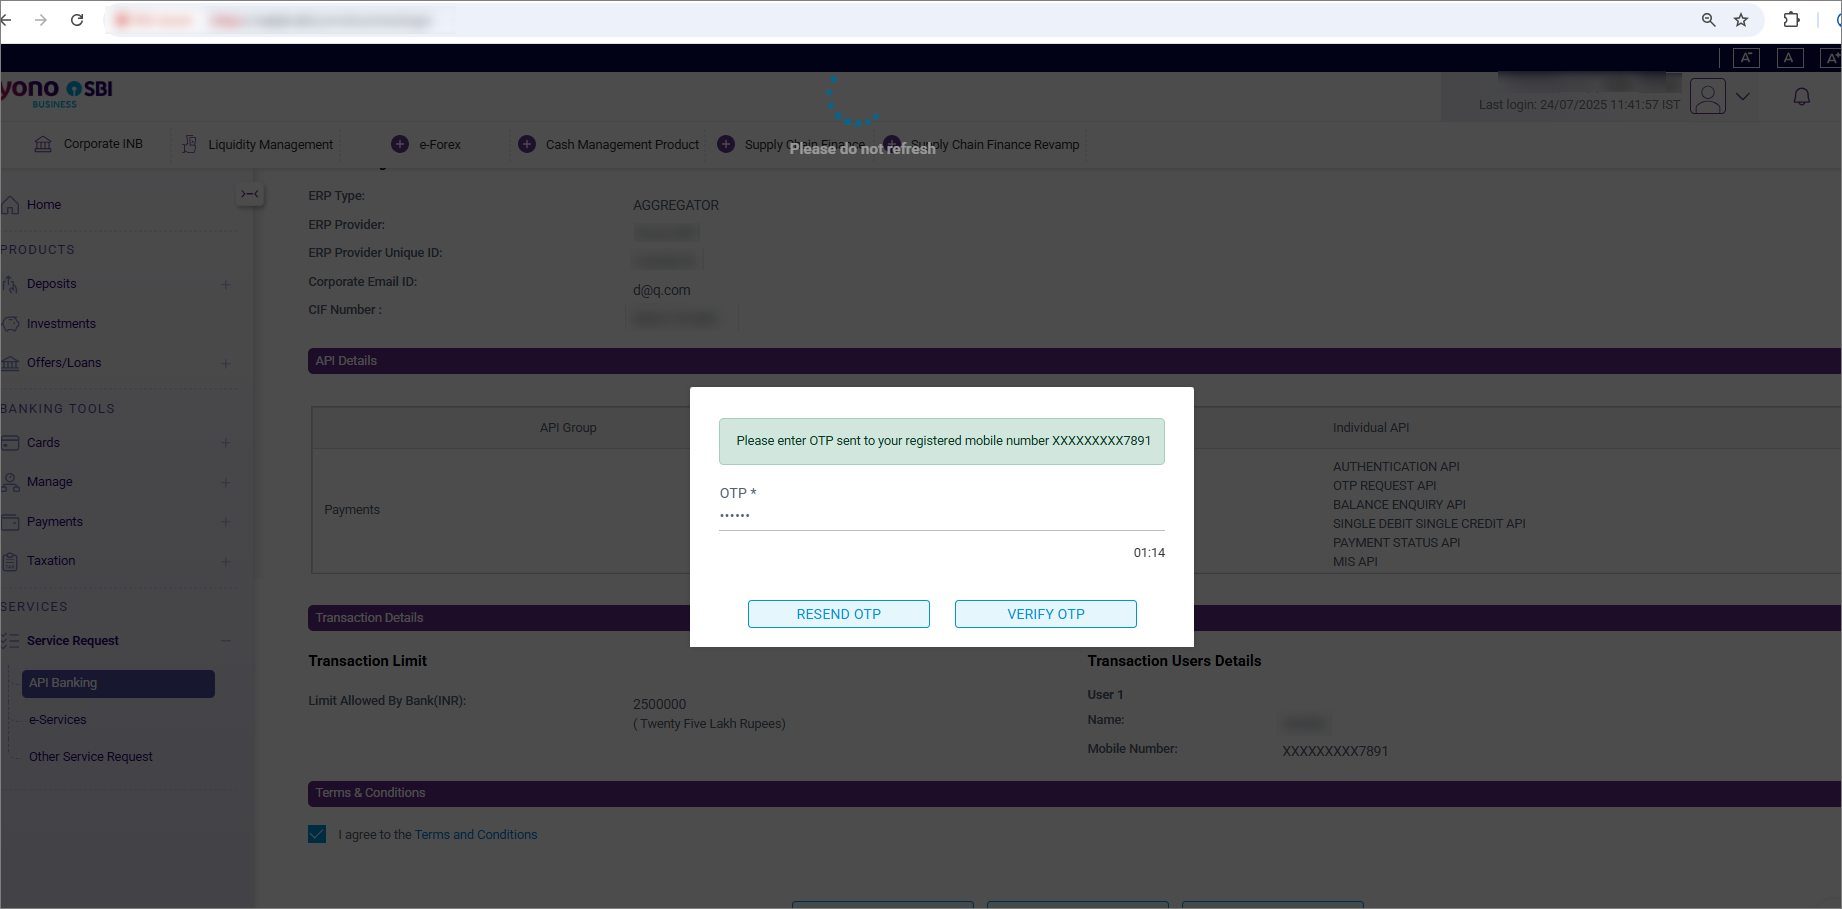Image resolution: width=1842 pixels, height=909 pixels.
Task: Open Other Service Request item
Action: click(x=91, y=757)
